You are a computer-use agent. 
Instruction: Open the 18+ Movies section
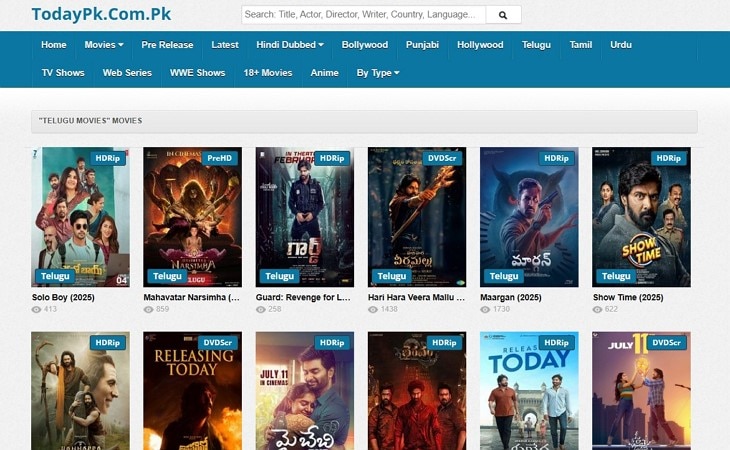268,73
